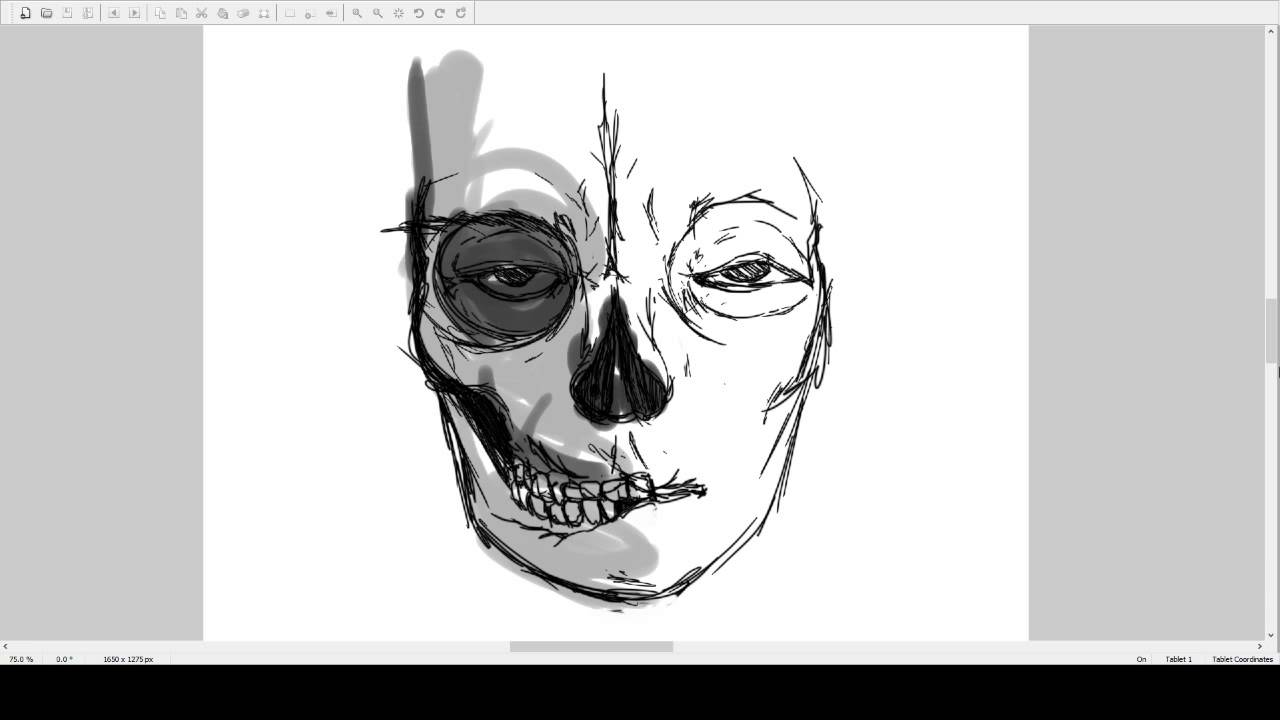Click the 0.0 ° rotation value
Image resolution: width=1280 pixels, height=720 pixels.
pyautogui.click(x=64, y=659)
